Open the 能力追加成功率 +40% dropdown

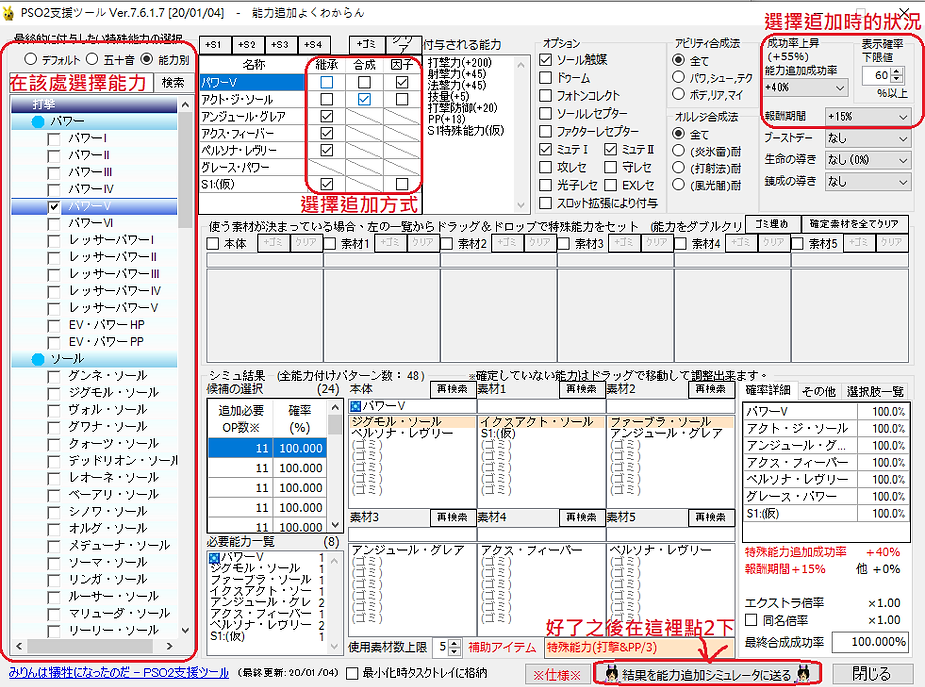coord(805,87)
